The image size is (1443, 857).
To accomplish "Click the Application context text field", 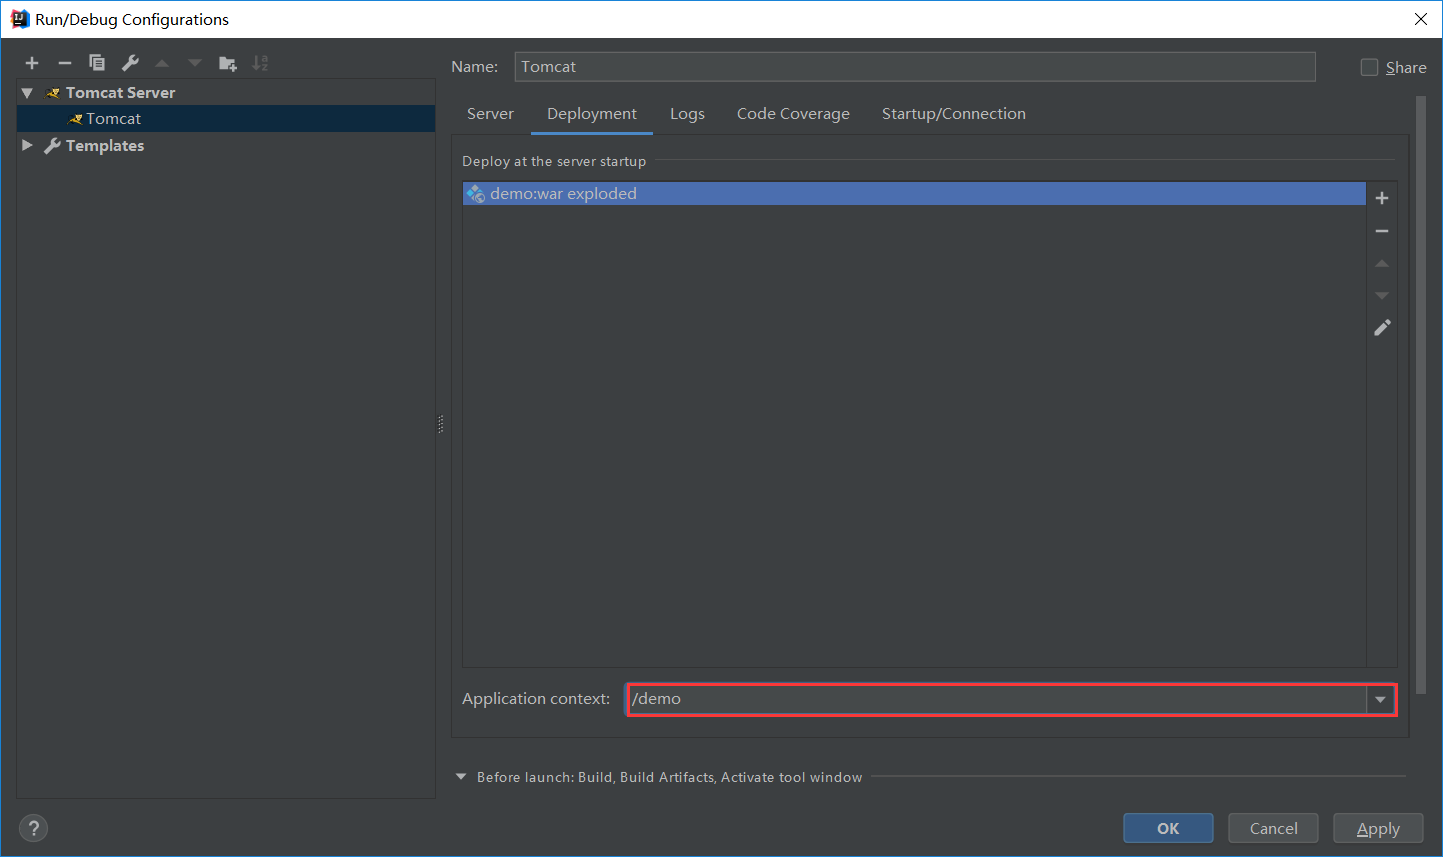I will pyautogui.click(x=996, y=699).
